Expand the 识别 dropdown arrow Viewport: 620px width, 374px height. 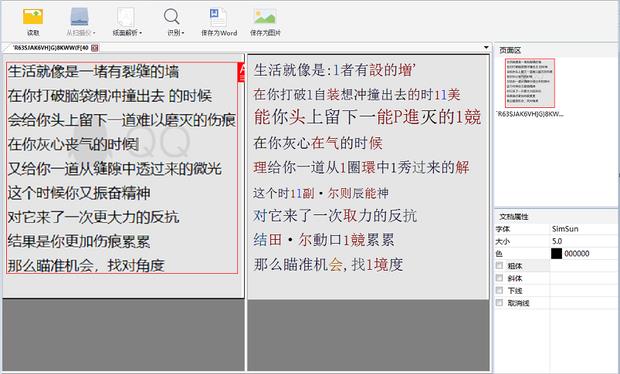183,33
